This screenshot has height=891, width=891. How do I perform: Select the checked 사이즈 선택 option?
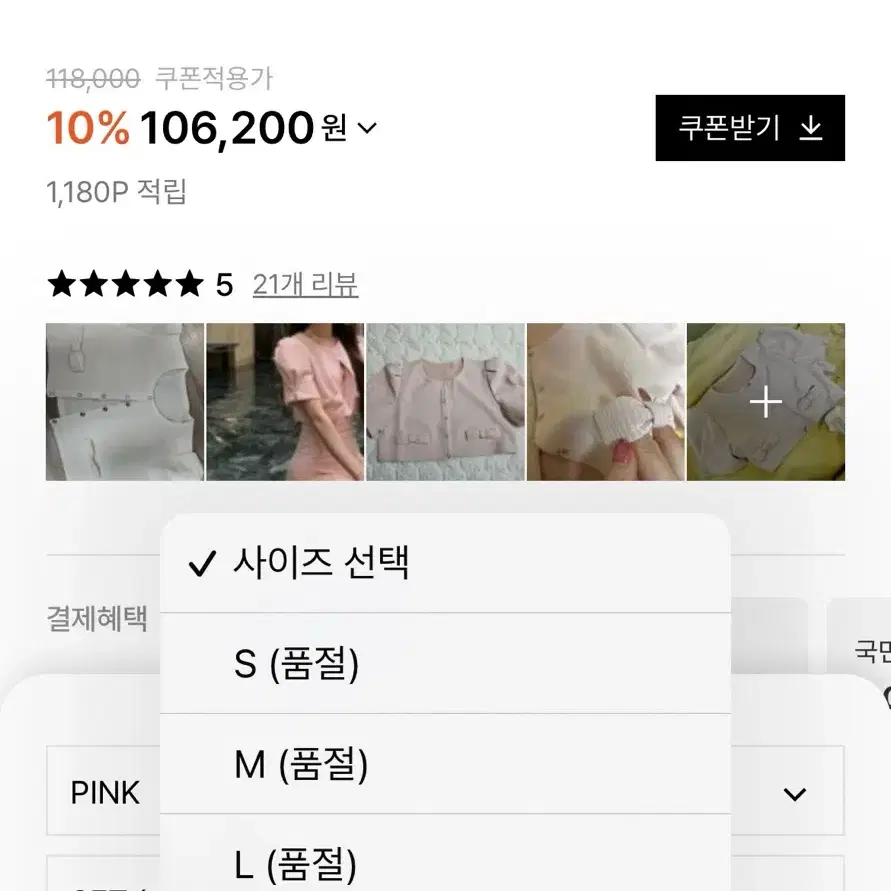coord(445,563)
